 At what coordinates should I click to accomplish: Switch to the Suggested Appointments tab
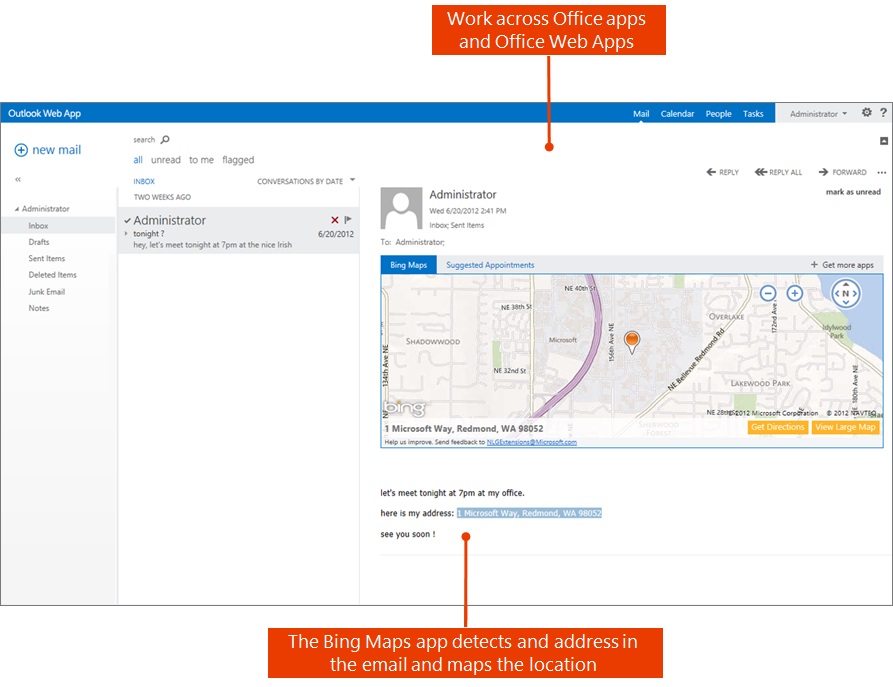pos(490,265)
